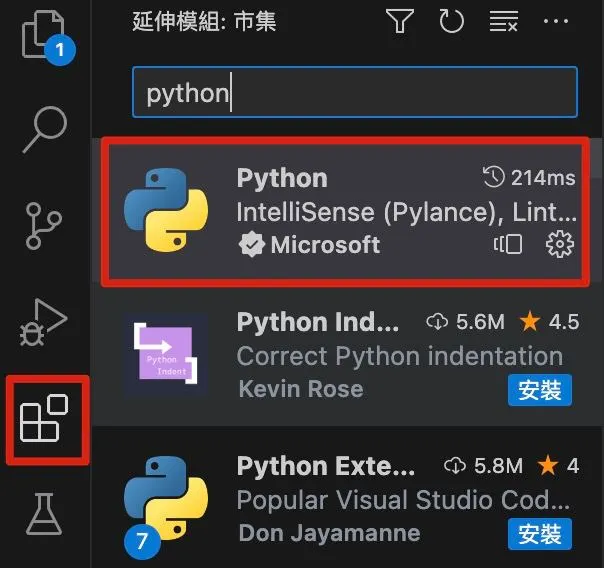Image resolution: width=604 pixels, height=568 pixels.
Task: Install the Python Extension Pack
Action: coord(540,535)
